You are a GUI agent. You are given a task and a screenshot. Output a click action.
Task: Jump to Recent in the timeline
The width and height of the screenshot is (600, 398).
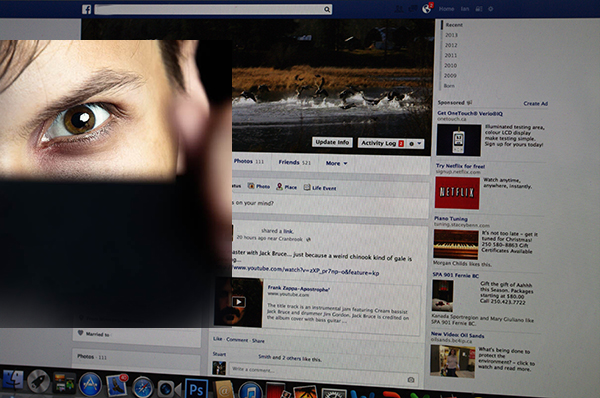pos(454,24)
